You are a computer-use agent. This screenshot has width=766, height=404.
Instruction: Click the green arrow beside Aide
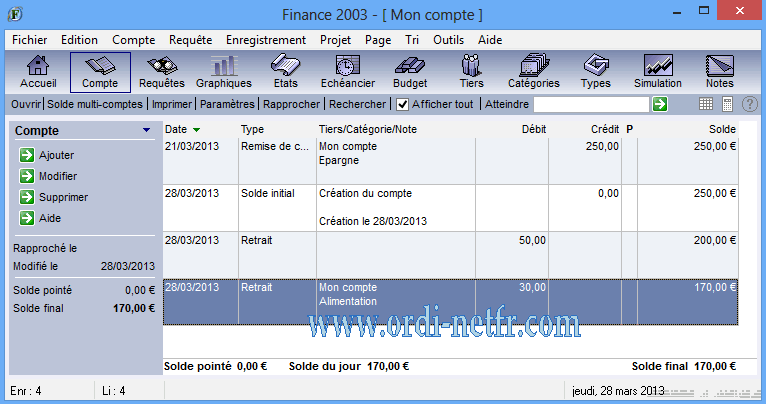click(x=27, y=218)
